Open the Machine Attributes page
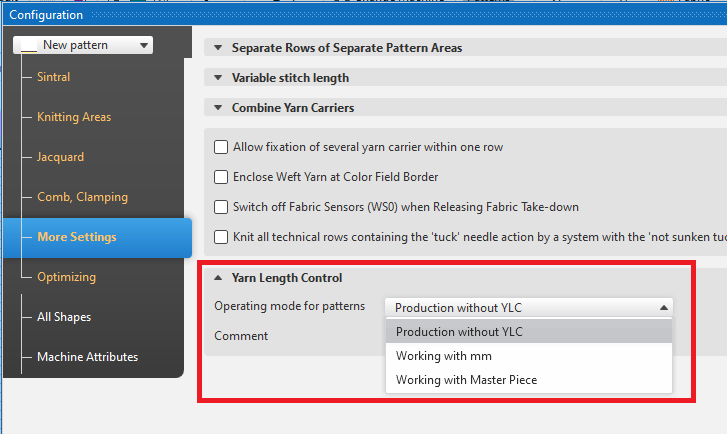The width and height of the screenshot is (727, 434). (x=87, y=357)
